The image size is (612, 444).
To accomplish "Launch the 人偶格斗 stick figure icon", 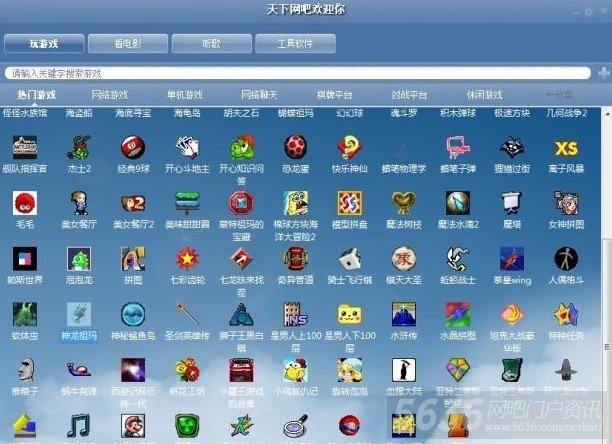I will (566, 258).
